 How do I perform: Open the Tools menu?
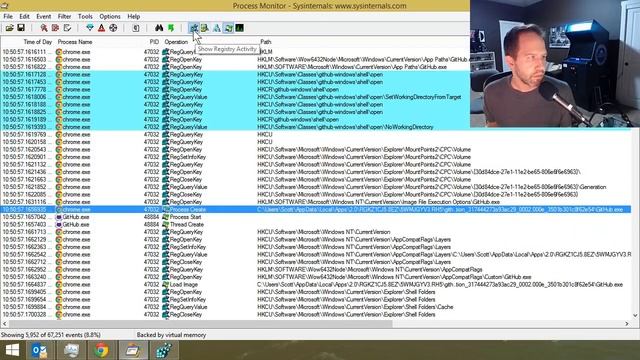(85, 16)
